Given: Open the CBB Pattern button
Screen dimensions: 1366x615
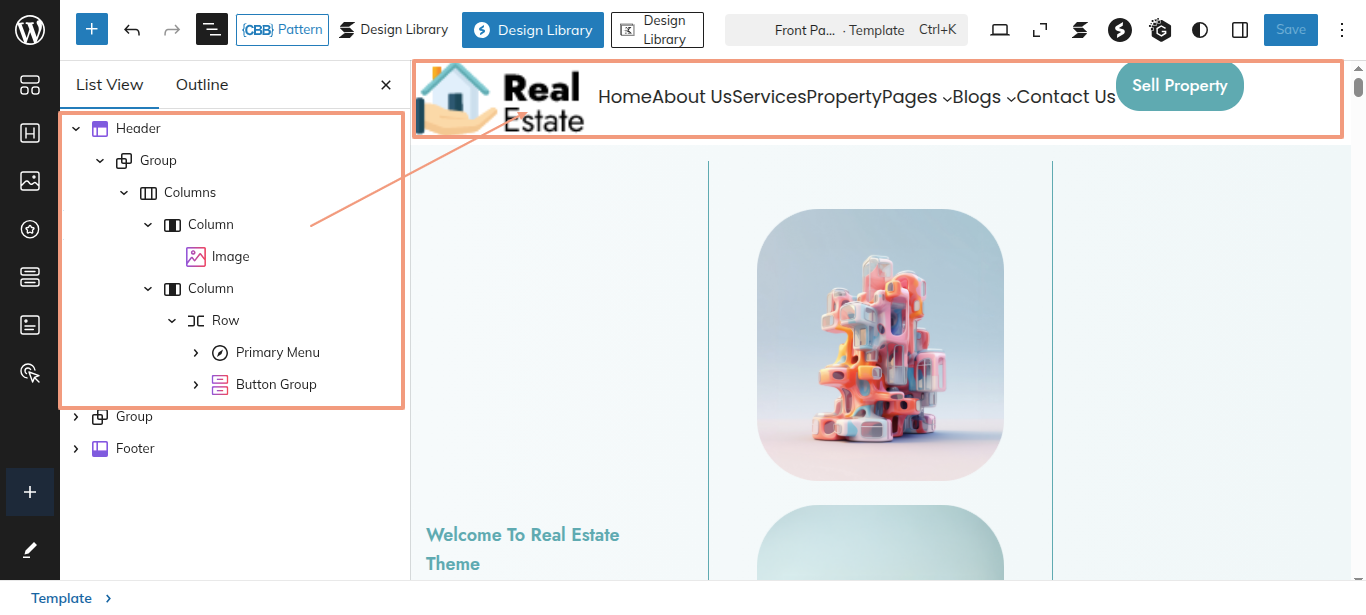Looking at the screenshot, I should click(282, 30).
